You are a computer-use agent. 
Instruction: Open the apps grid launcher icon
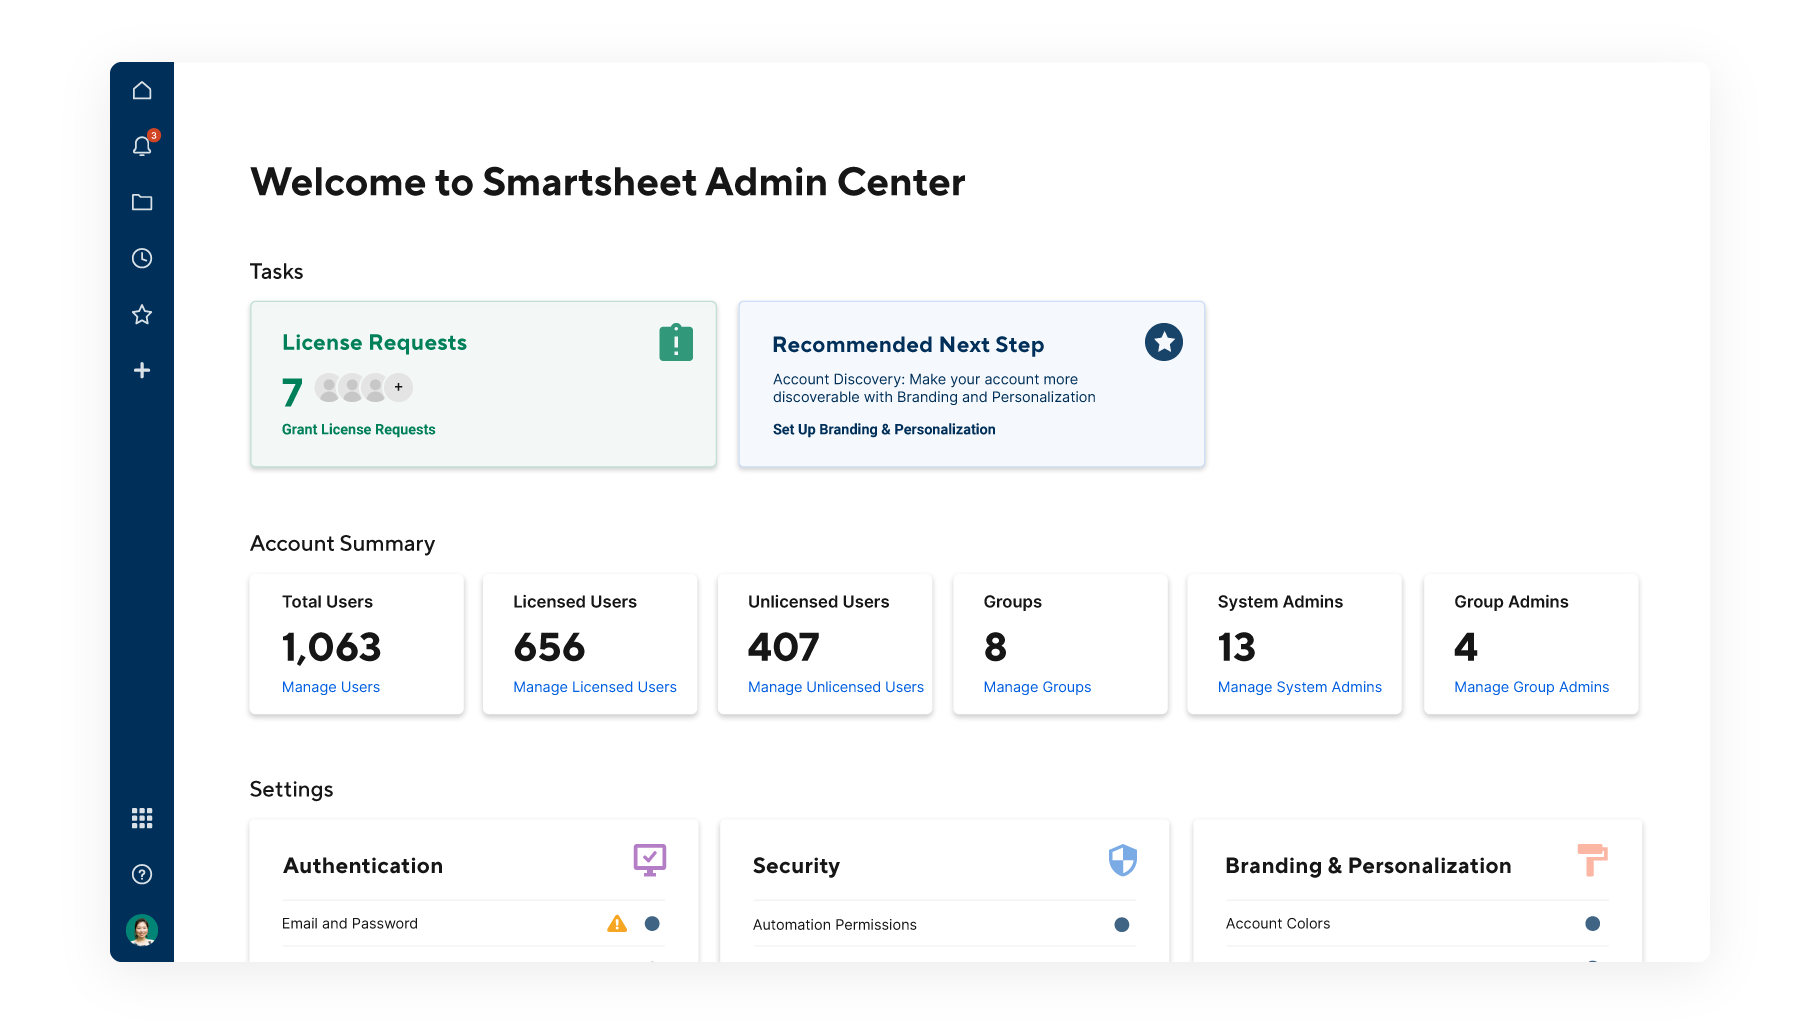[142, 818]
